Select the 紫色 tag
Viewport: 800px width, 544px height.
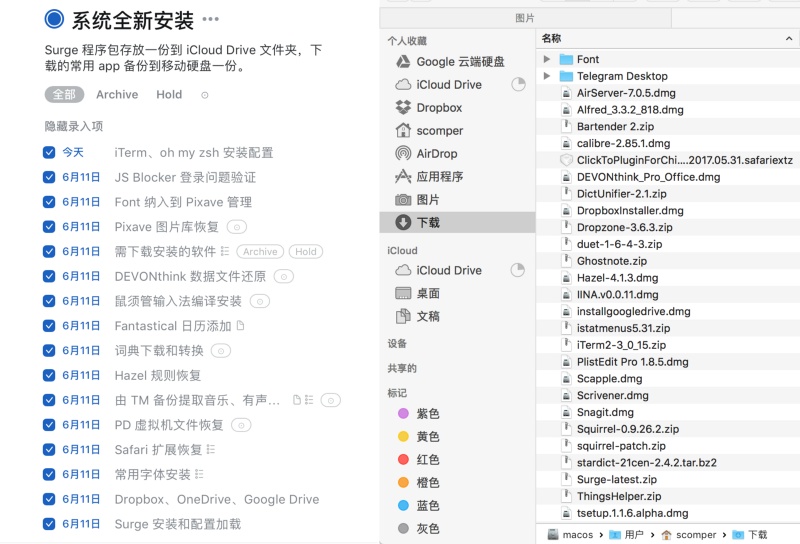click(x=418, y=413)
